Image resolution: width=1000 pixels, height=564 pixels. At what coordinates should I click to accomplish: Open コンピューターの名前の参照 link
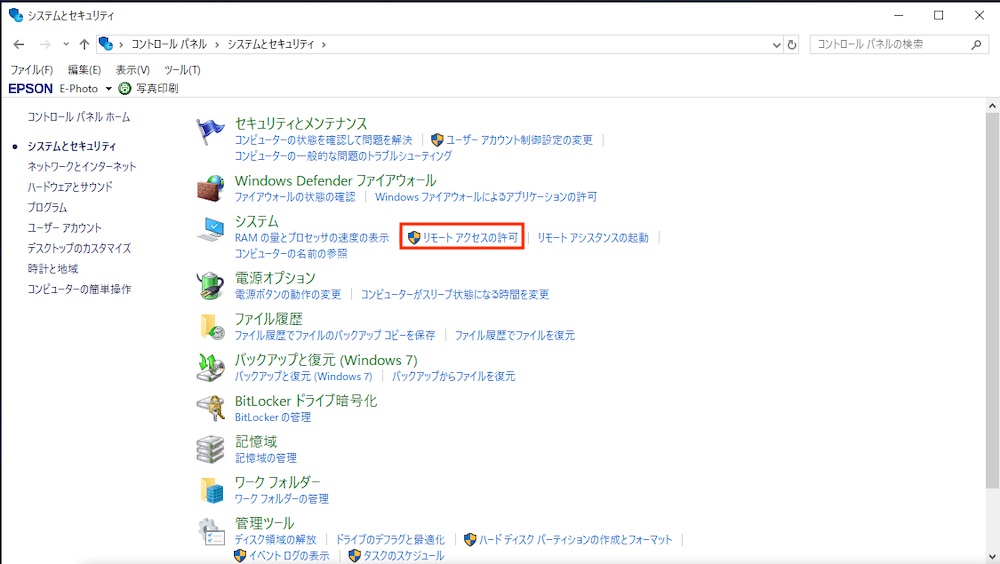pyautogui.click(x=291, y=253)
